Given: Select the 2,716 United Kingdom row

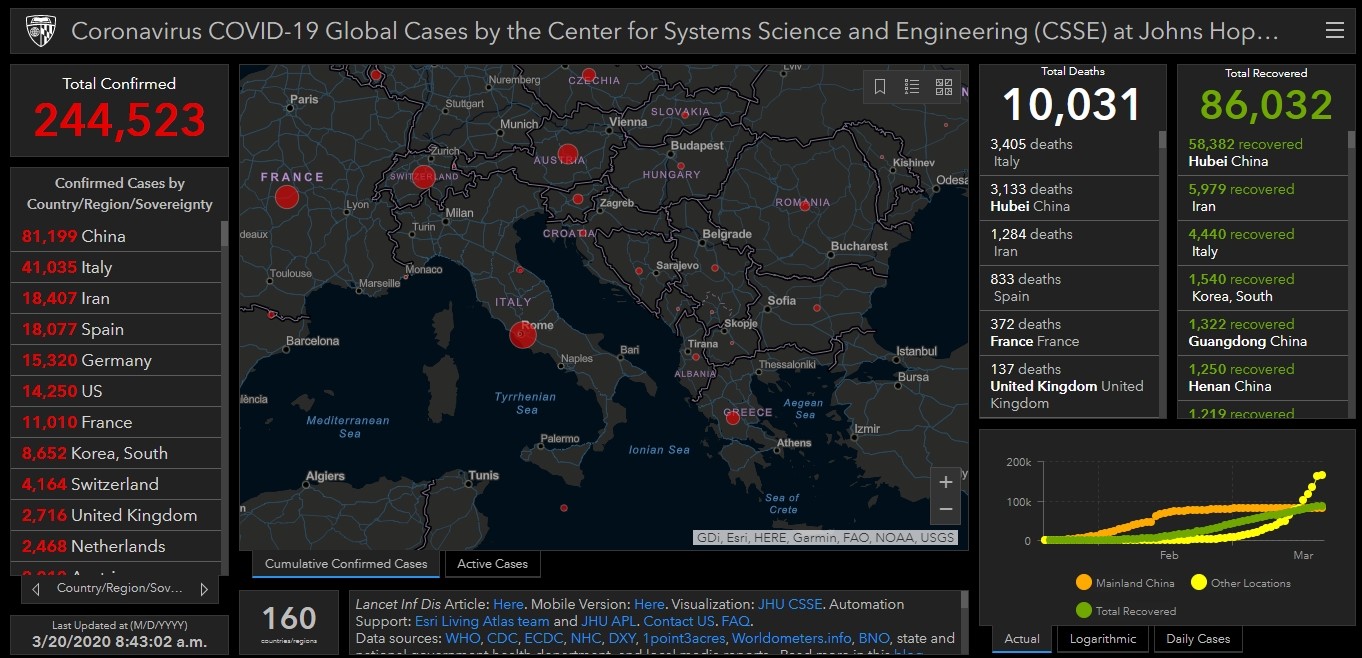Looking at the screenshot, I should (116, 515).
